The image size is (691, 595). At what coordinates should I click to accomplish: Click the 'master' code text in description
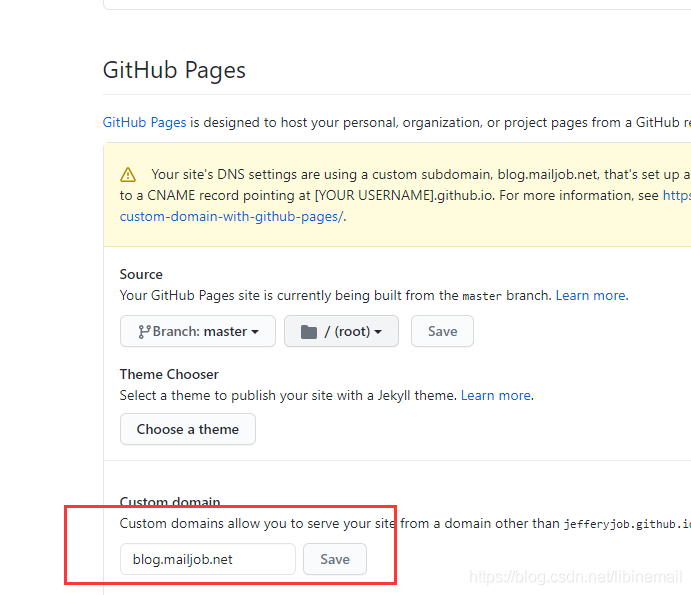coord(482,296)
